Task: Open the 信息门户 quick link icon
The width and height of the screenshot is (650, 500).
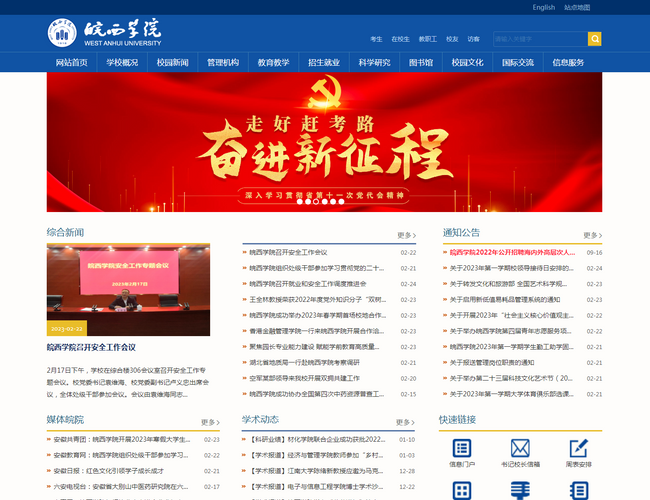Action: coord(462,448)
